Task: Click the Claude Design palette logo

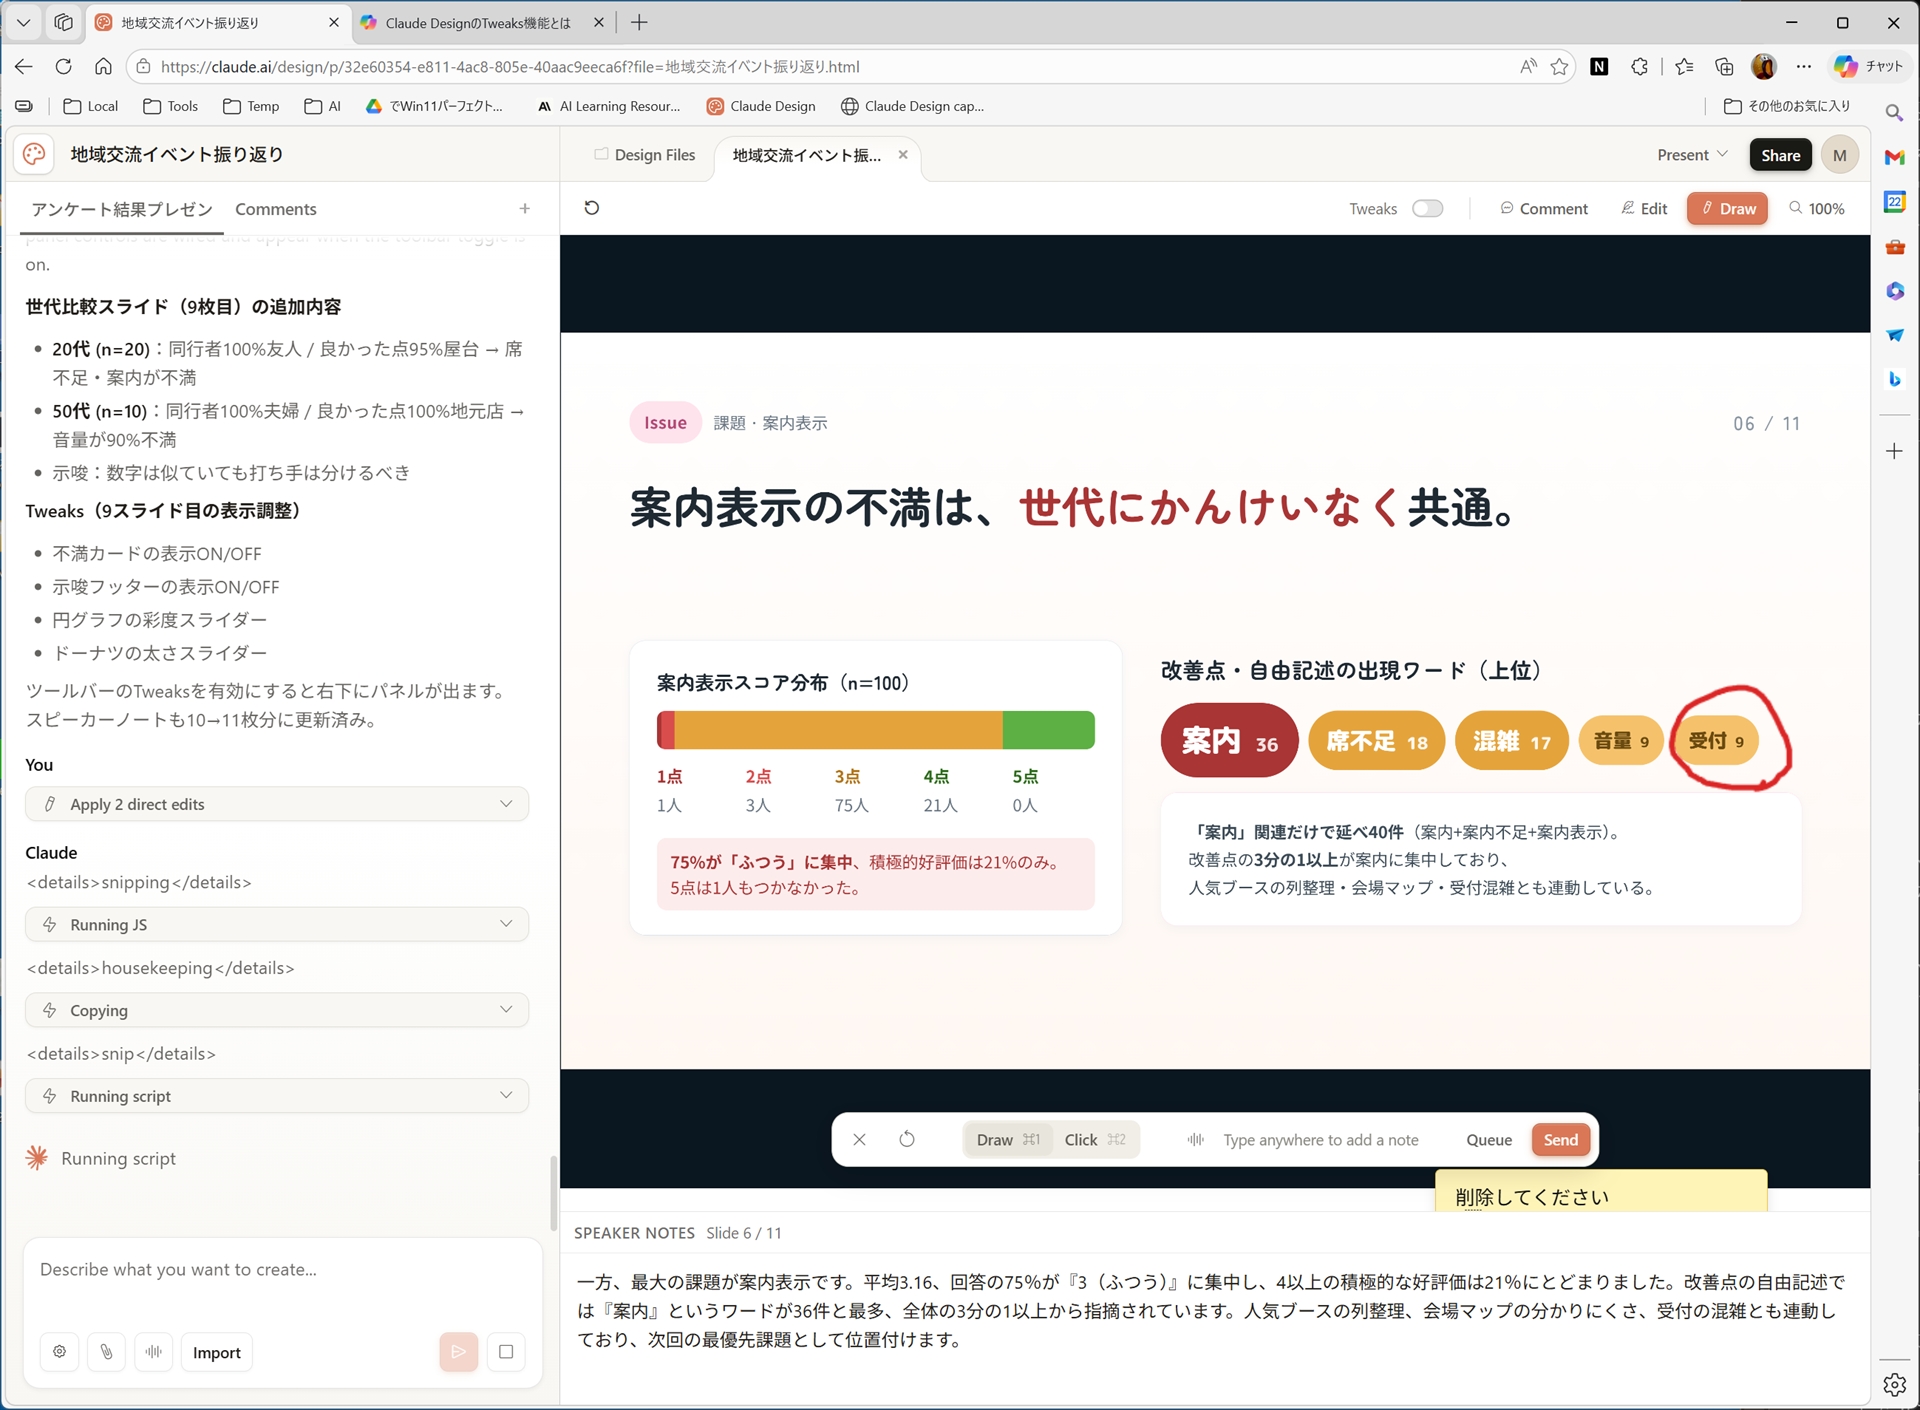Action: click(34, 154)
